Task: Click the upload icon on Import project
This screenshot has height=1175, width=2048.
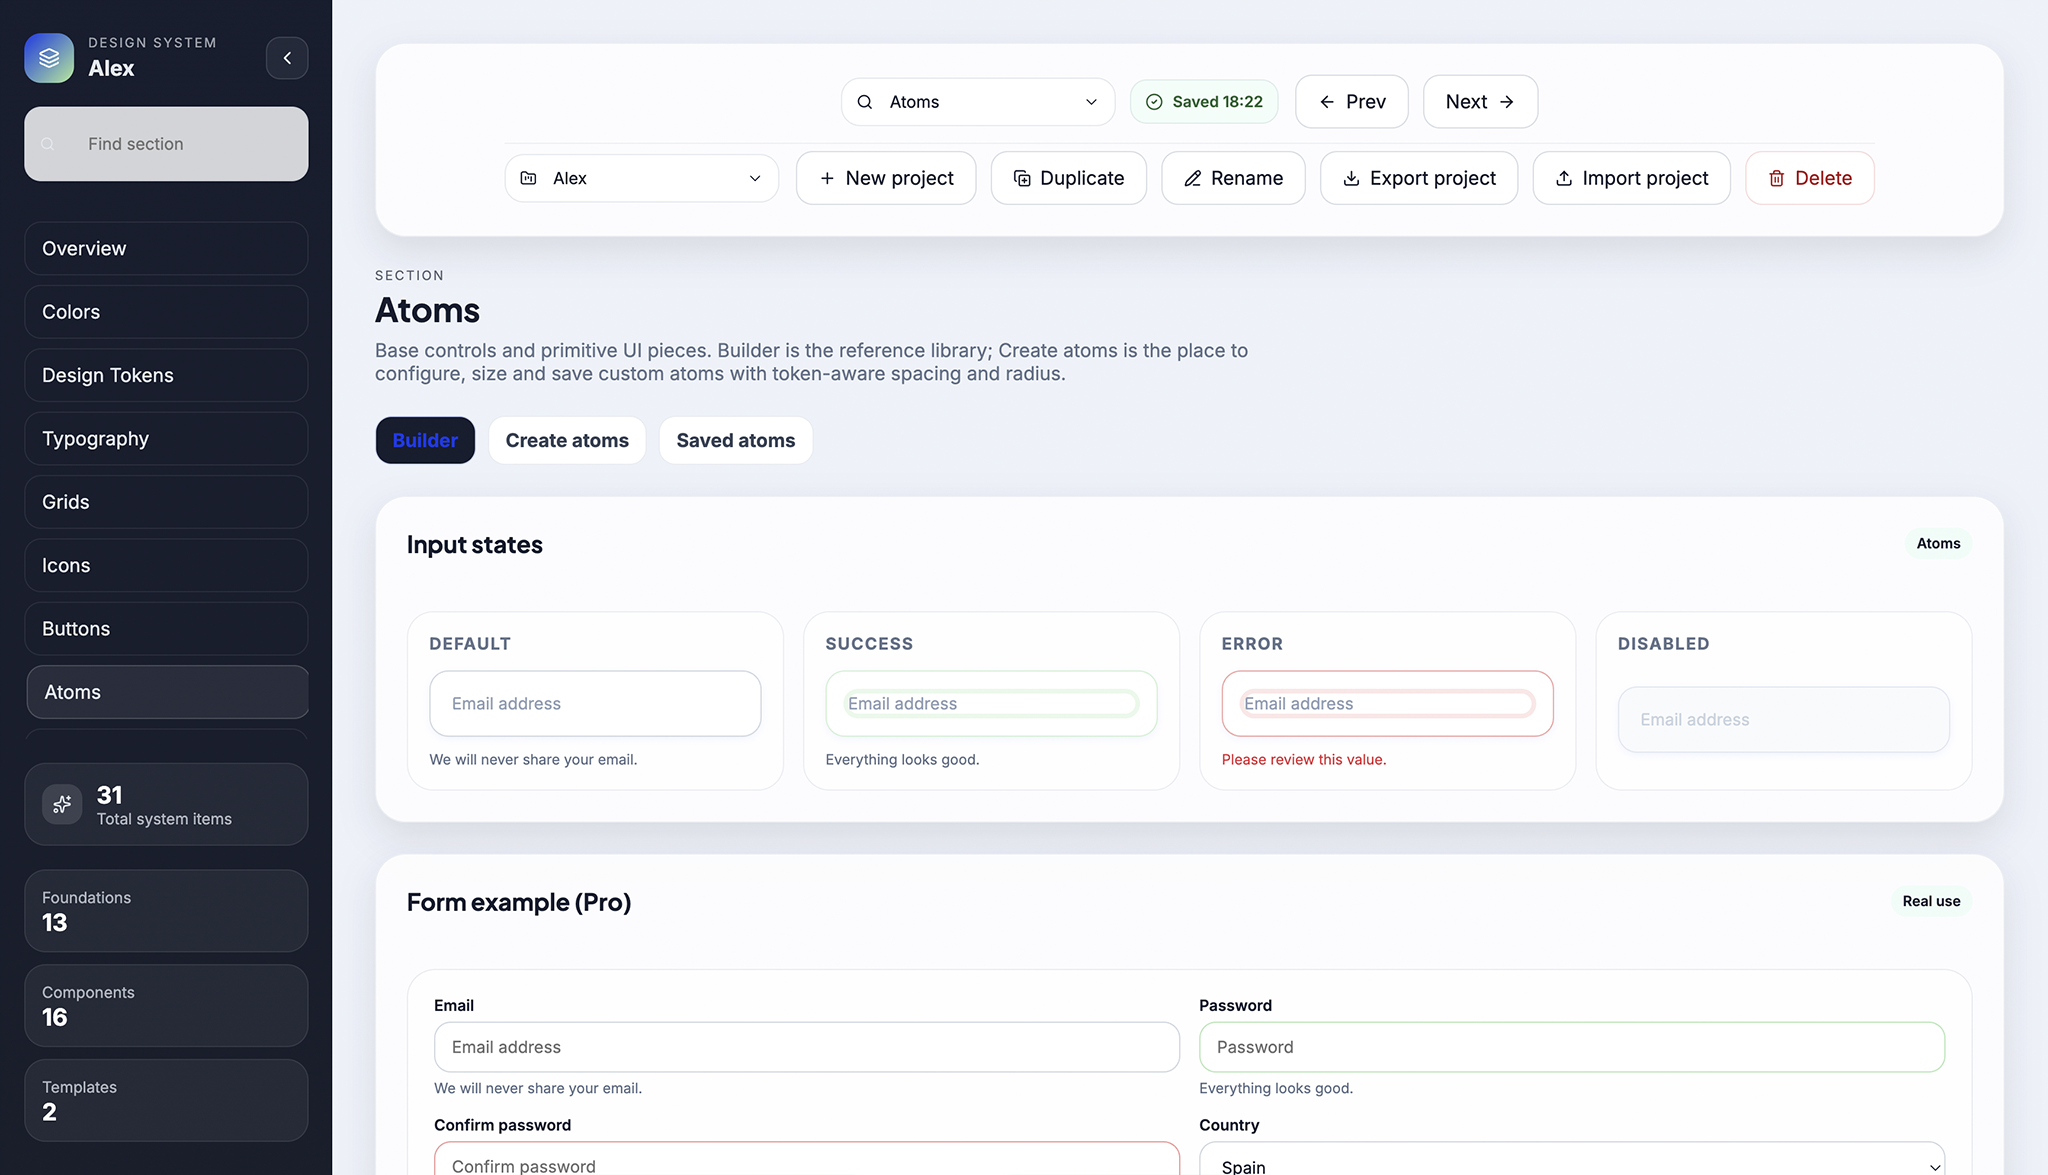Action: [1564, 178]
